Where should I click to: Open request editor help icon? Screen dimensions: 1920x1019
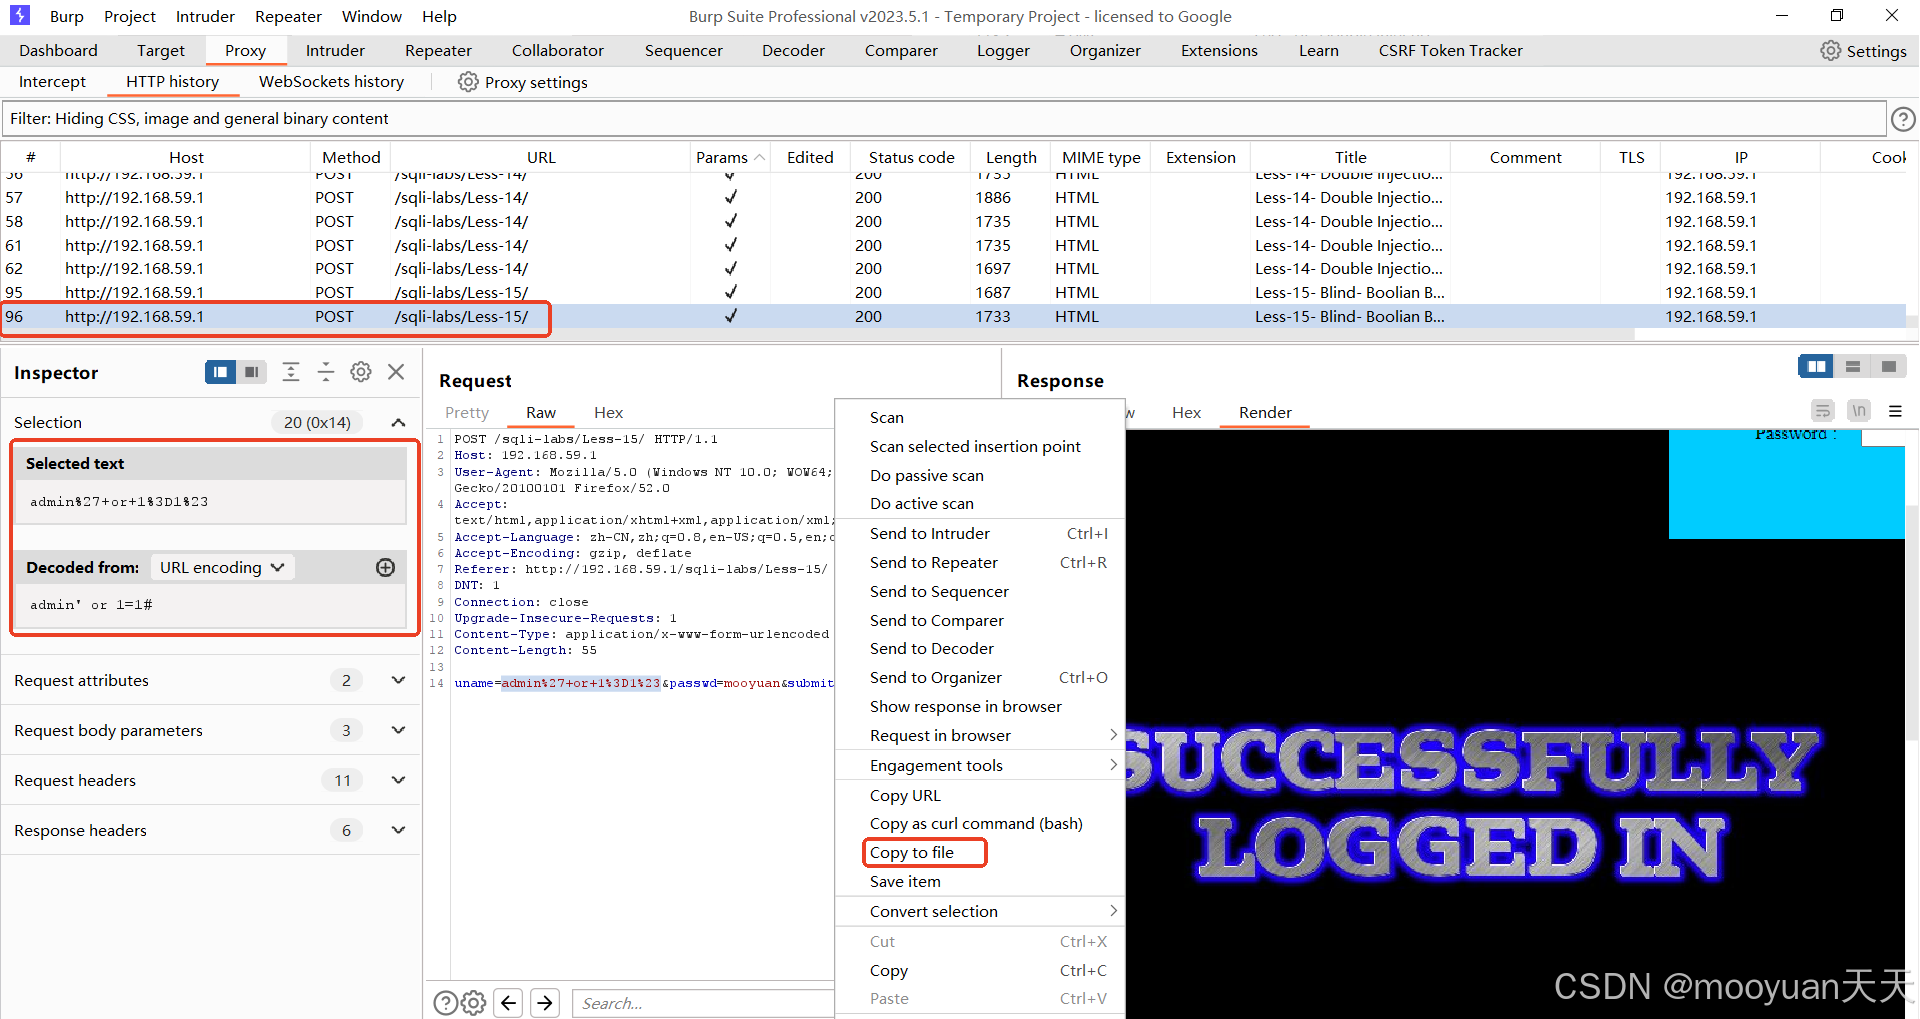point(446,1003)
